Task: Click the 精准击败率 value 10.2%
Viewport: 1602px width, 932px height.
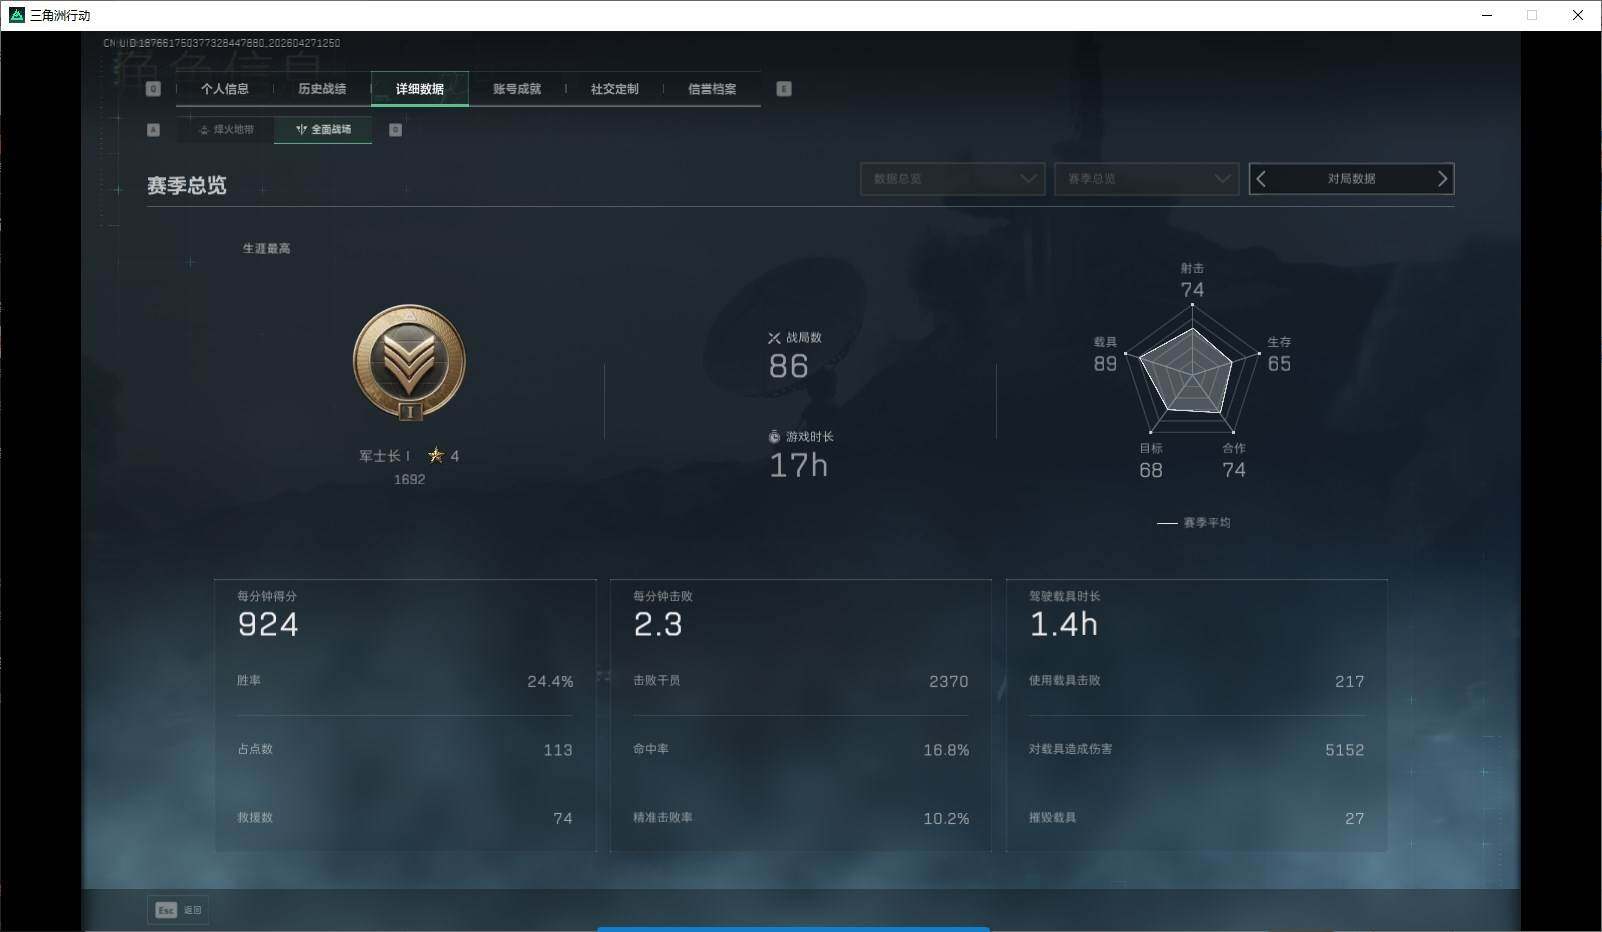Action: click(946, 819)
